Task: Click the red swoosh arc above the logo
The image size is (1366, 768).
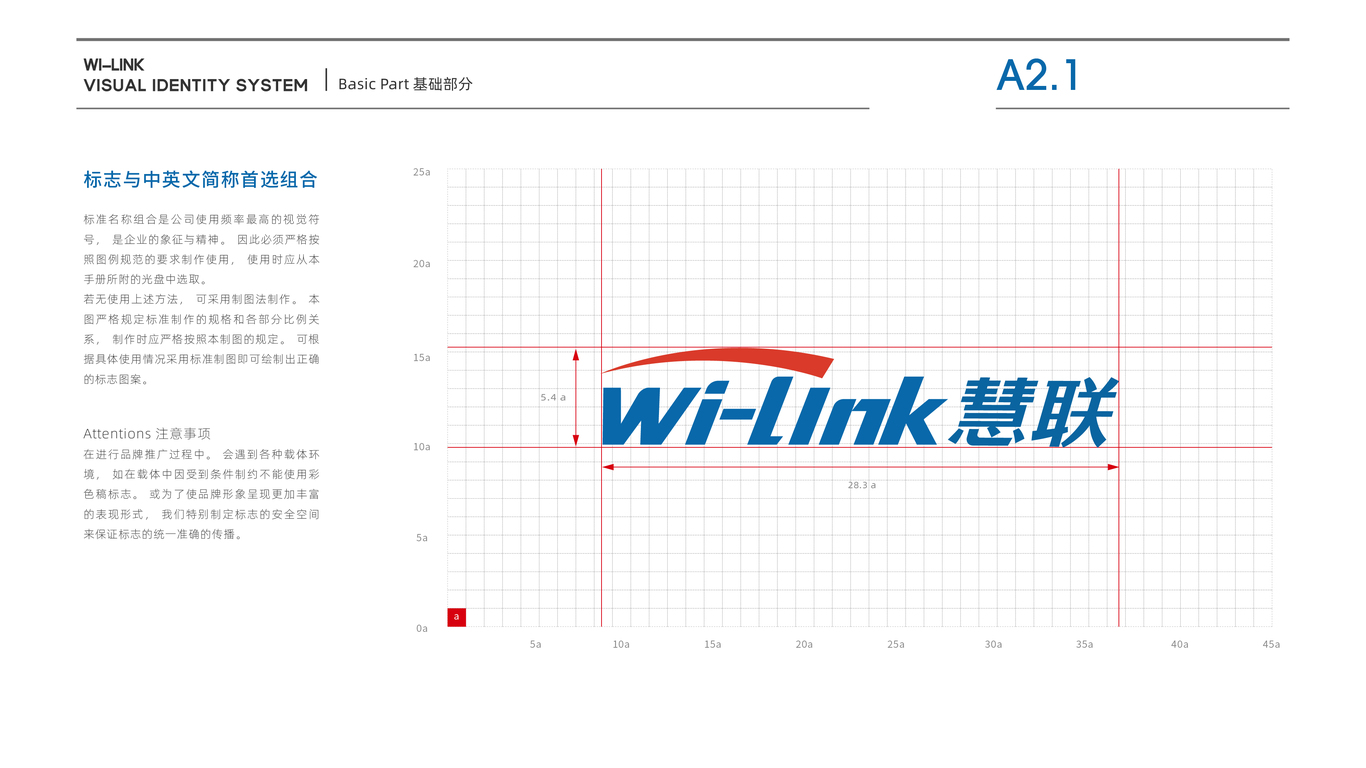Action: 718,361
